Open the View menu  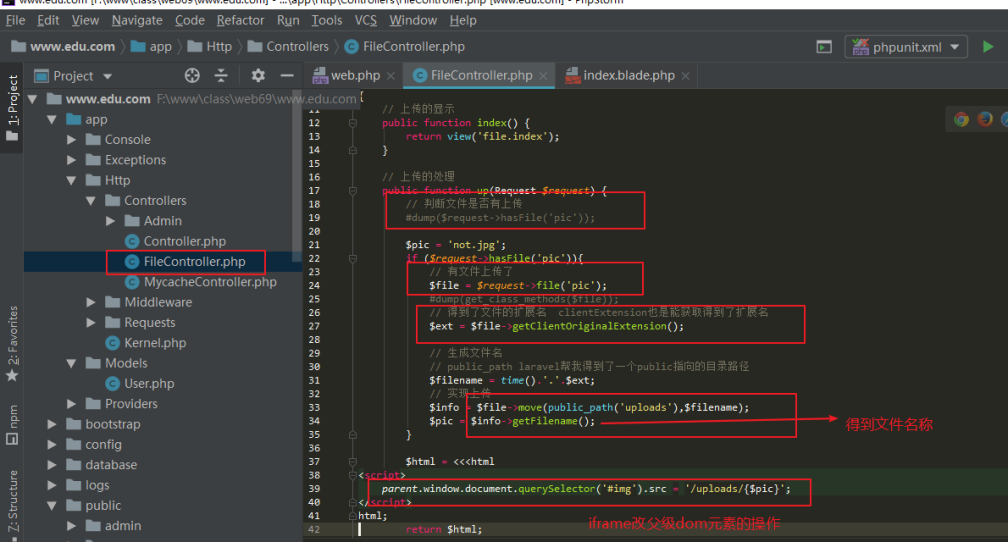(85, 21)
